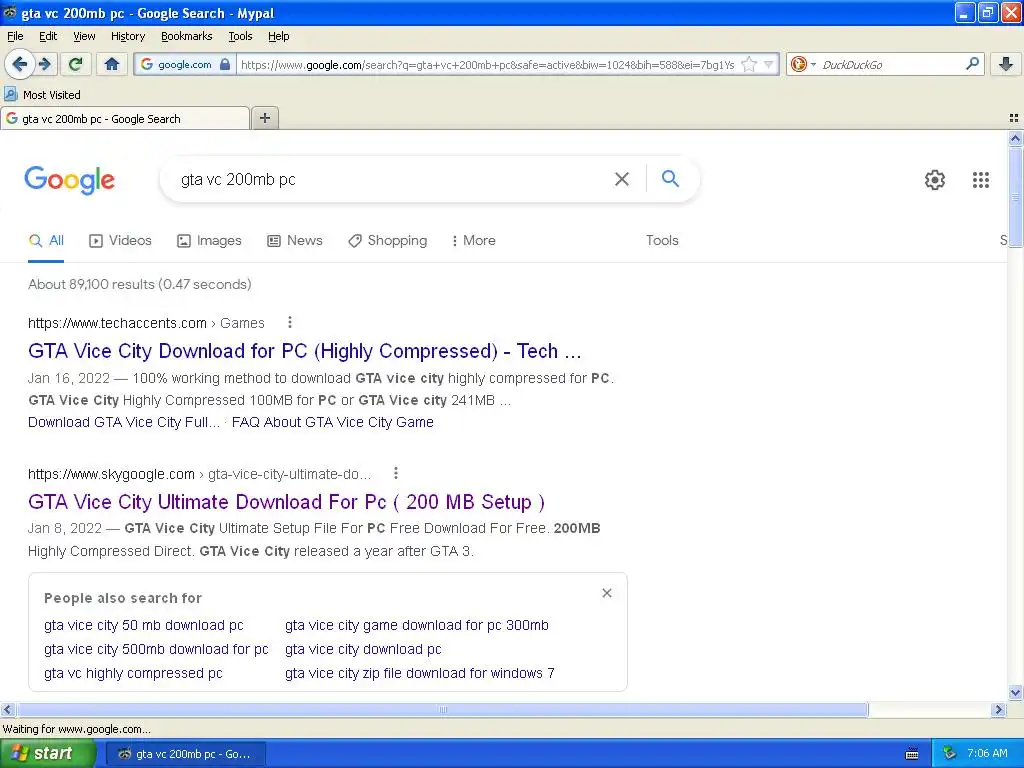
Task: Bookmark this page with the star icon
Action: pos(749,64)
